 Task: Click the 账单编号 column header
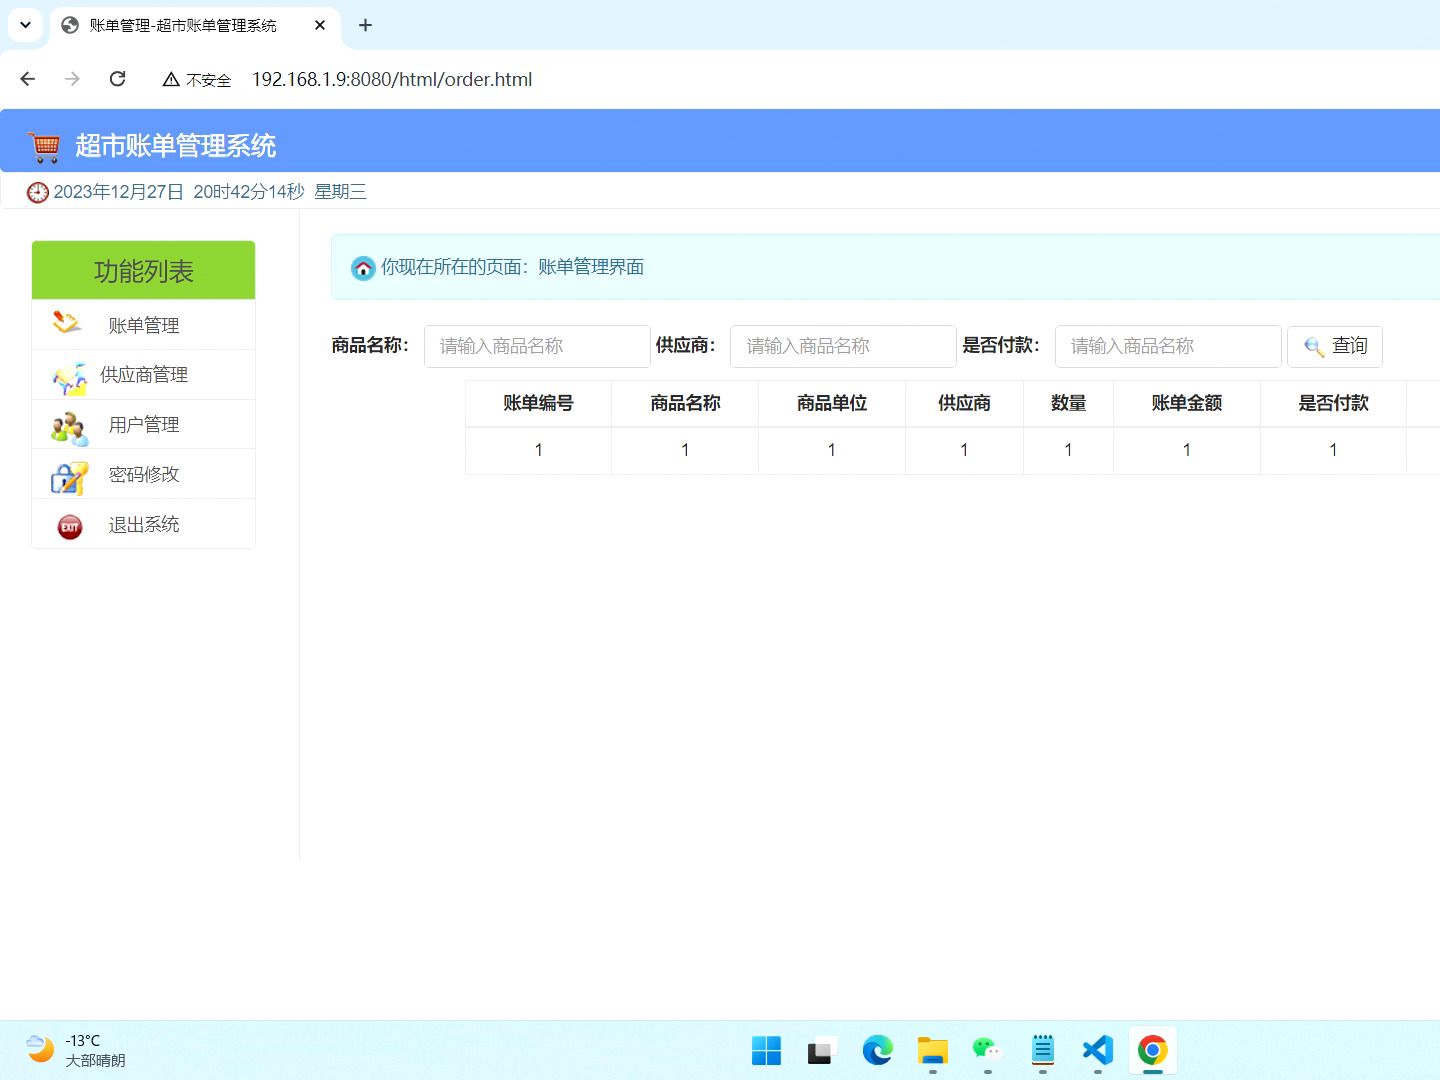pos(538,403)
